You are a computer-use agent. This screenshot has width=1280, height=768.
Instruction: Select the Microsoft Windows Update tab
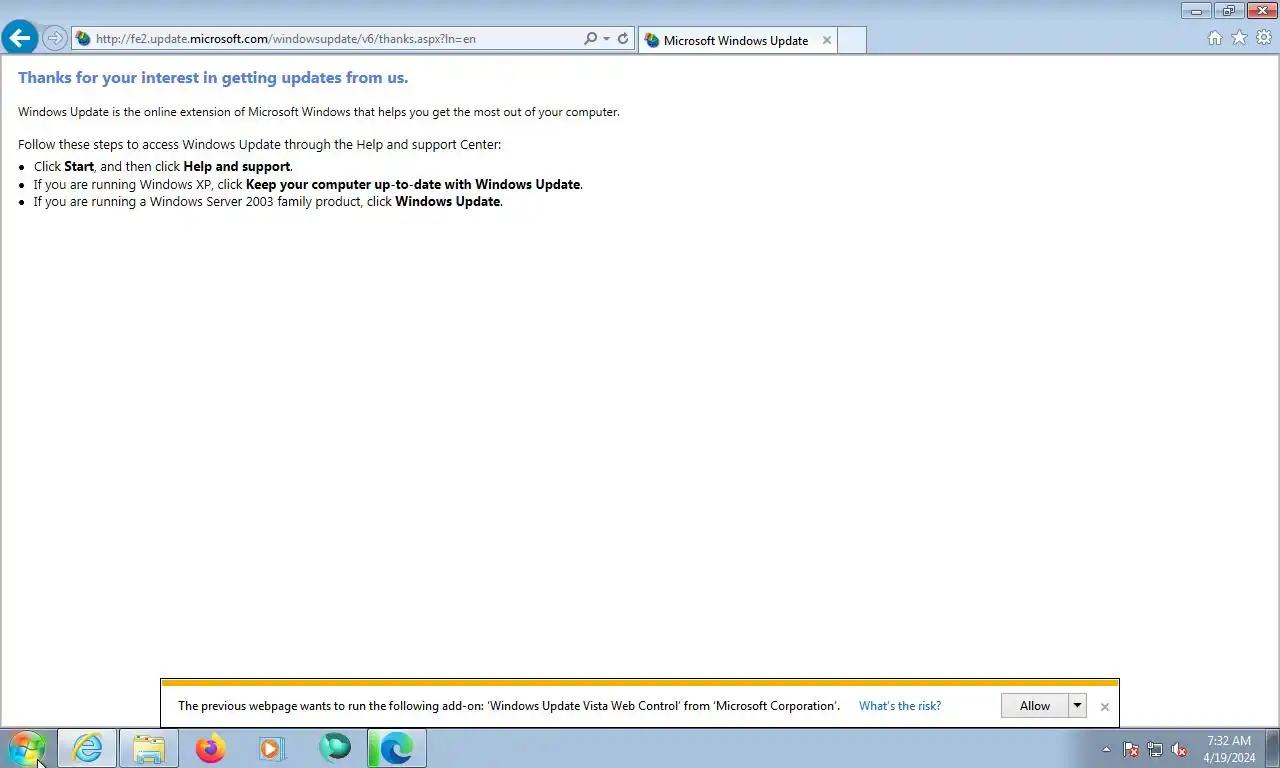click(x=736, y=40)
